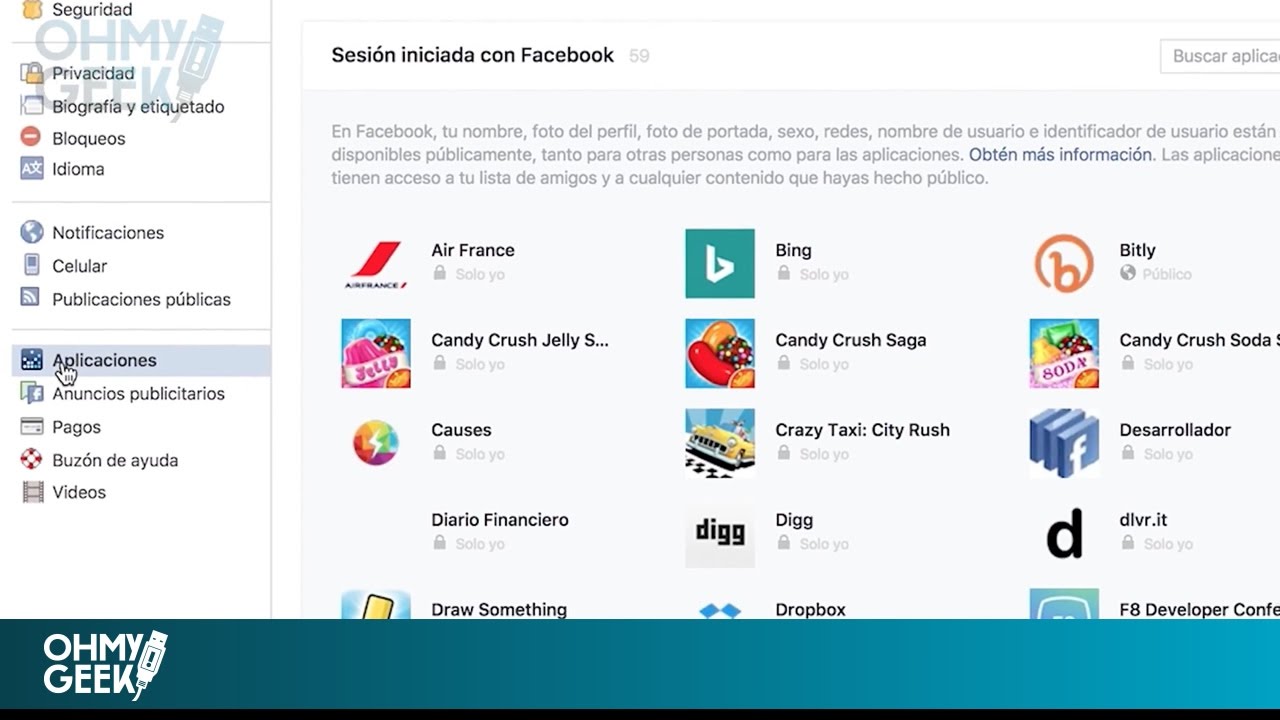
Task: Click the Obtén más información link
Action: 1060,155
